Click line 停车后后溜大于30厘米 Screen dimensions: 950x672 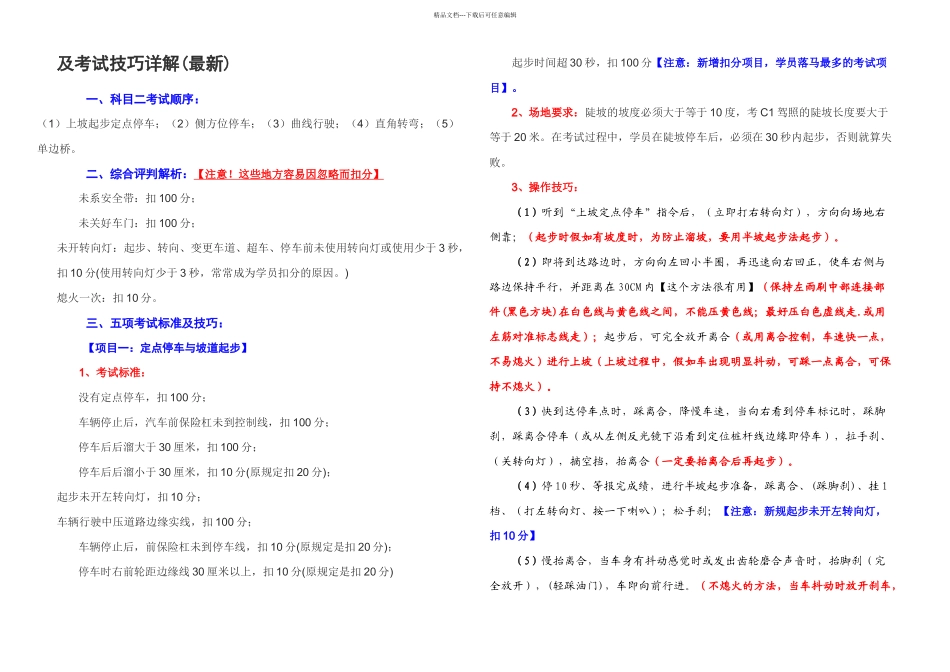click(168, 447)
